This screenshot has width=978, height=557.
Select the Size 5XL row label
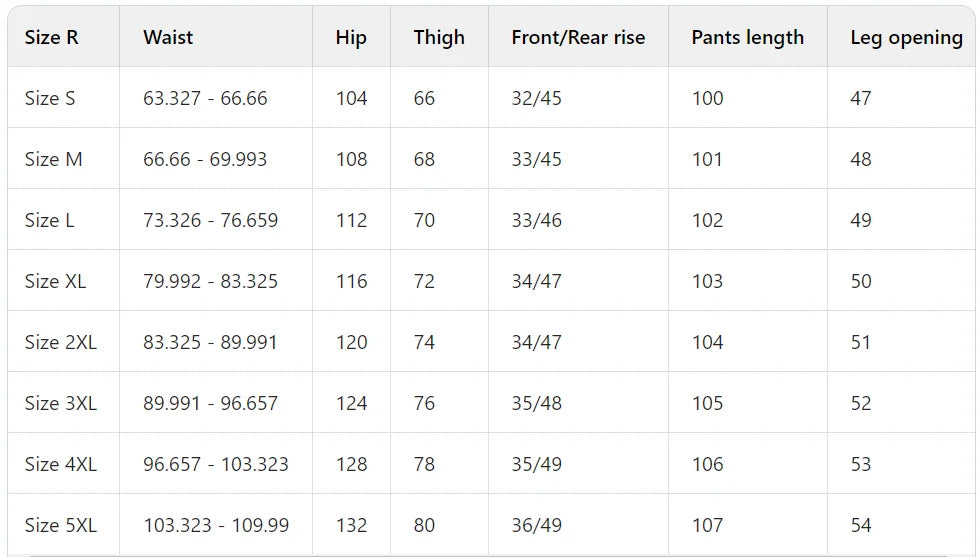(60, 525)
